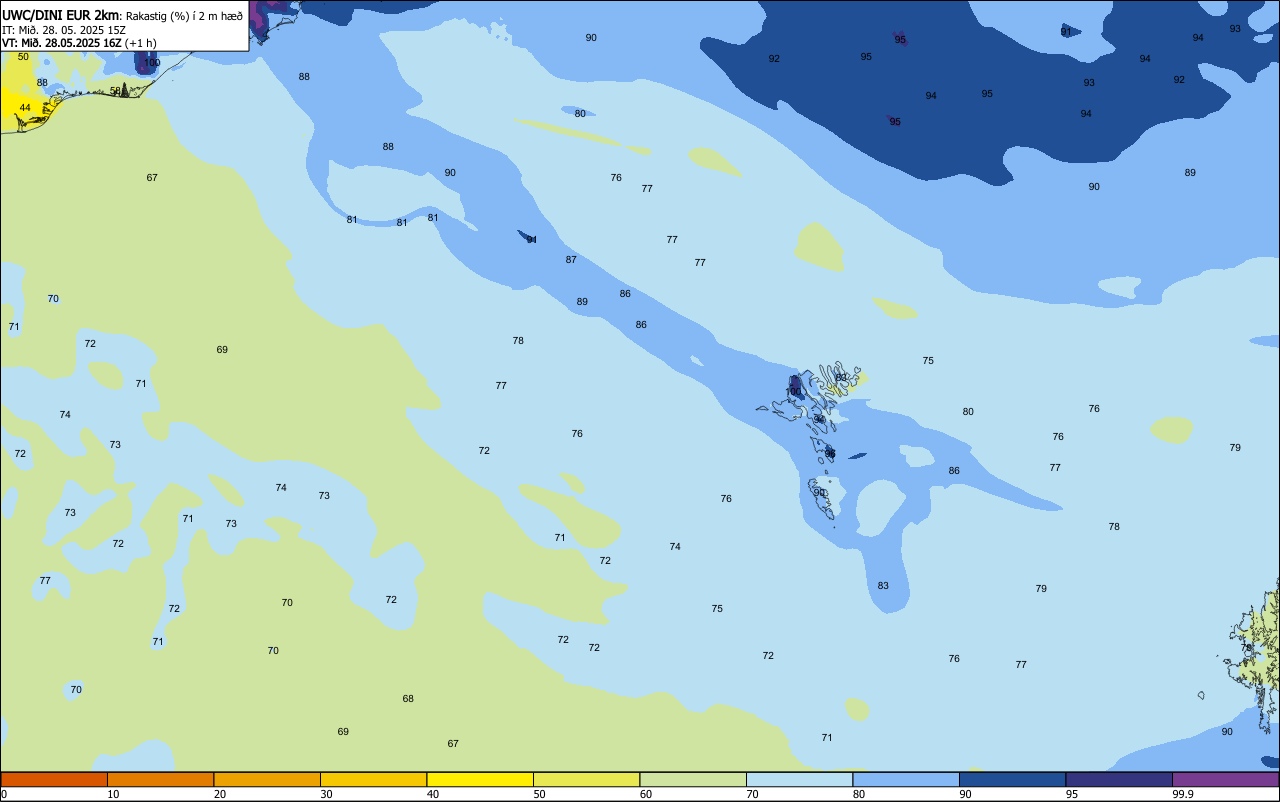Click the '30' tick label on legend scale
The image size is (1280, 802).
(x=326, y=794)
